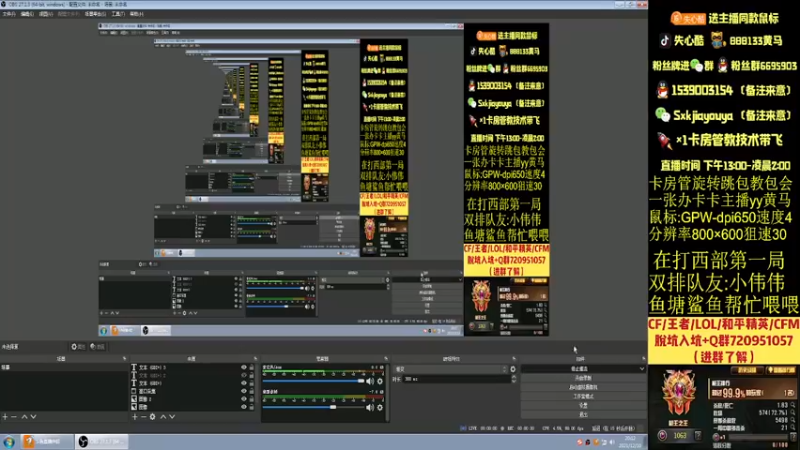This screenshot has height=450, width=800.
Task: Add a new source with plus icon
Action: (135, 417)
